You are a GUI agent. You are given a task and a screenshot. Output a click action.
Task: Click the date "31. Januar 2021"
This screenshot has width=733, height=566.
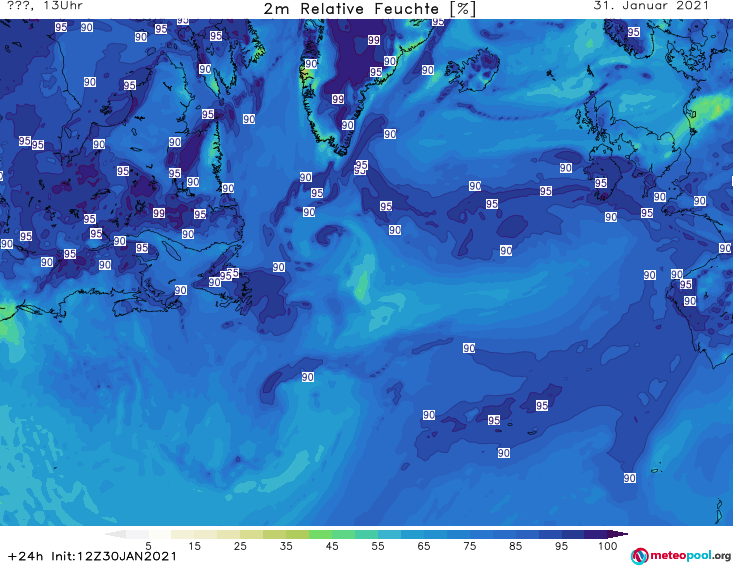pyautogui.click(x=651, y=6)
